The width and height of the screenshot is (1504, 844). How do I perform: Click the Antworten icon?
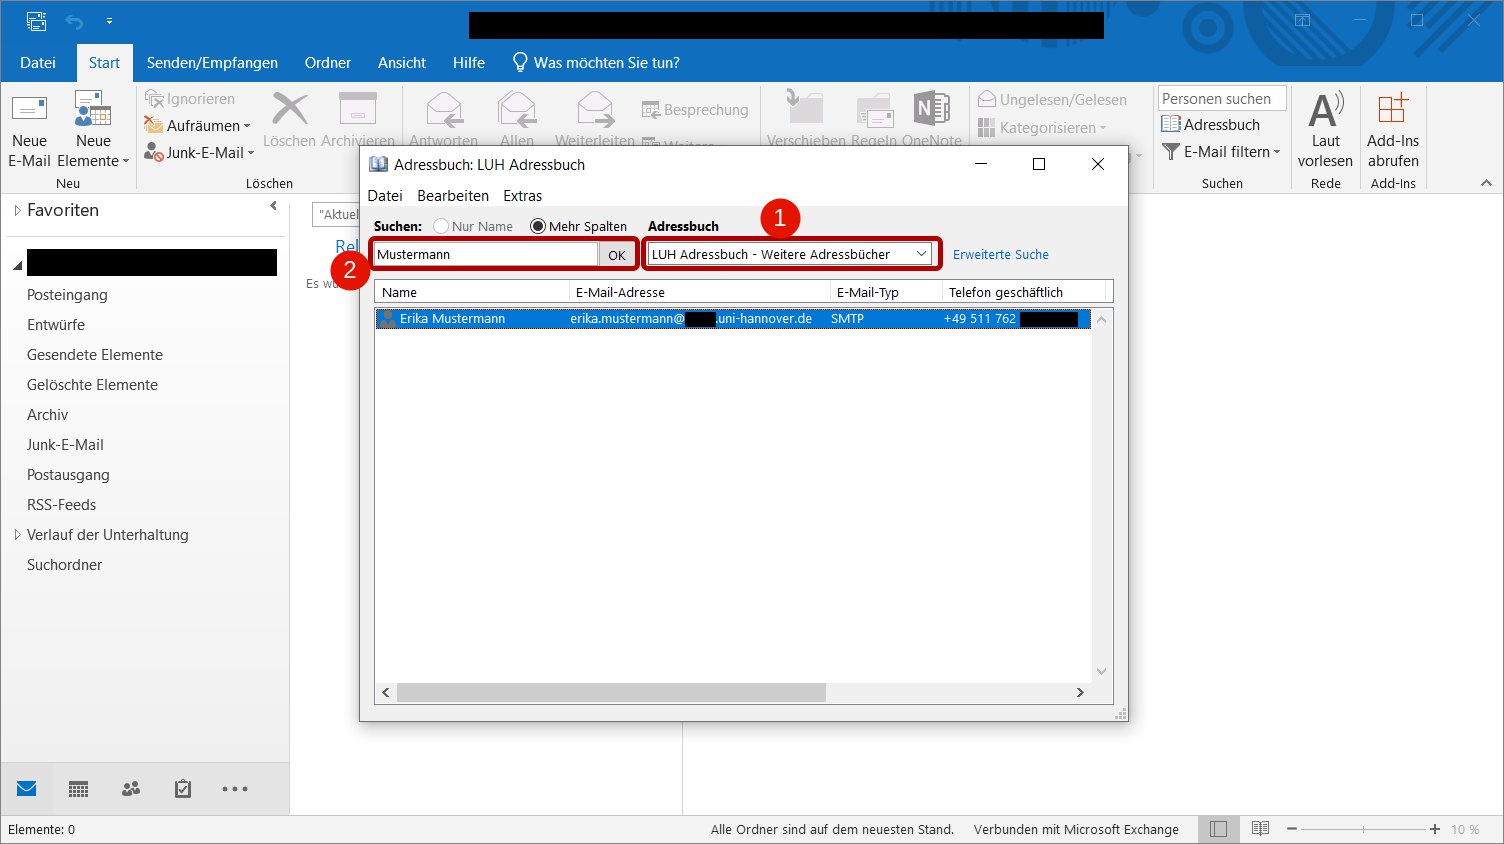[x=444, y=108]
